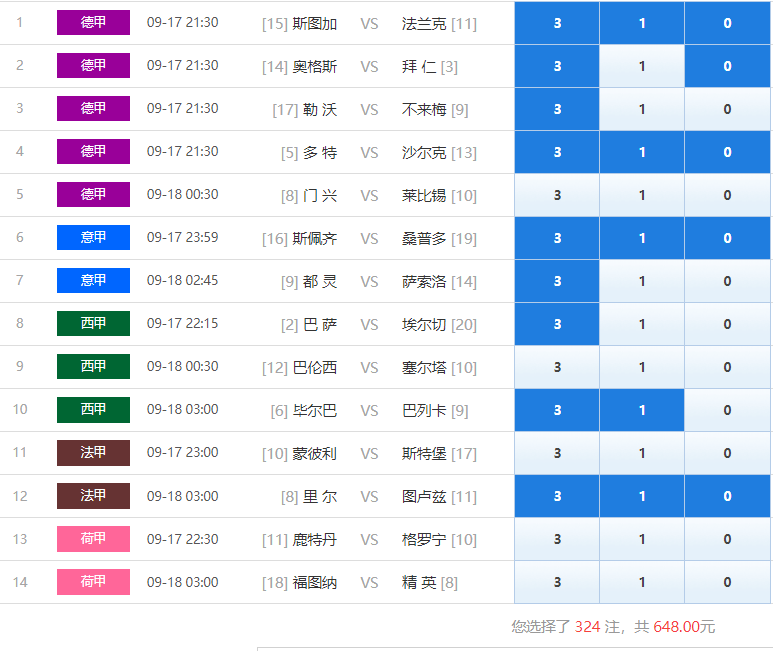Screen dimensions: 773x651
Task: Select the 1 option for 都灵 vs 萨索洛
Action: click(642, 281)
